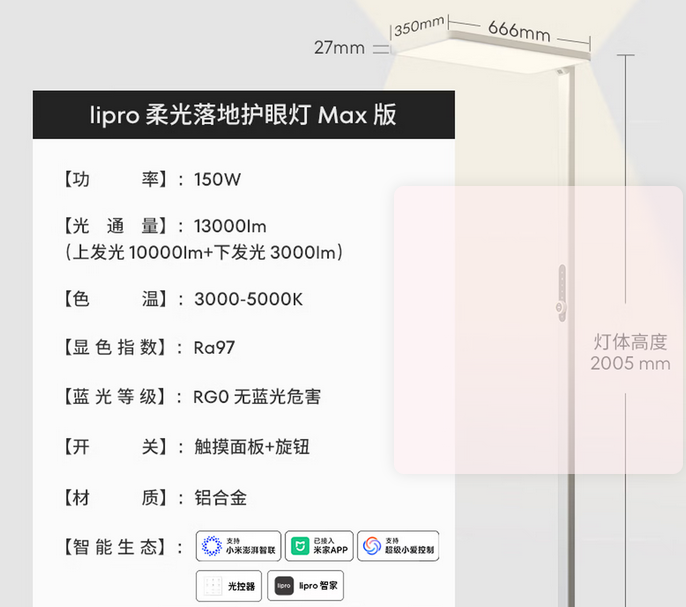Click the power value 150W
This screenshot has height=607, width=686.
coord(217,179)
